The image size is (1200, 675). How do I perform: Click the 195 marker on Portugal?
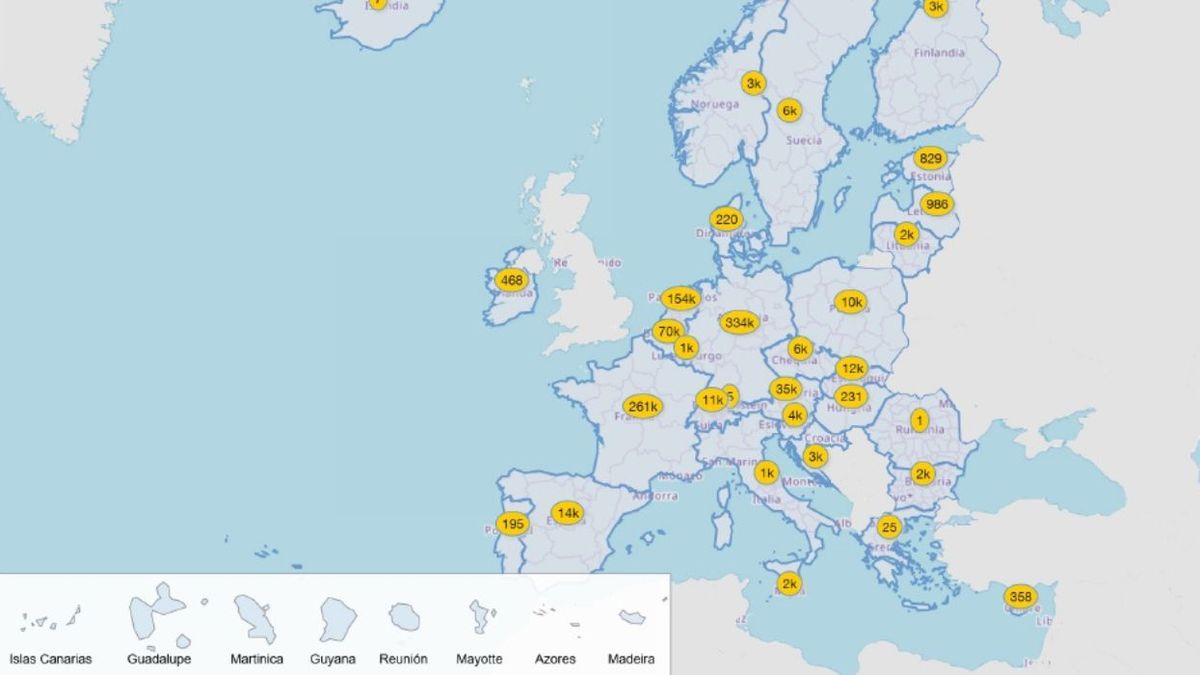click(513, 524)
